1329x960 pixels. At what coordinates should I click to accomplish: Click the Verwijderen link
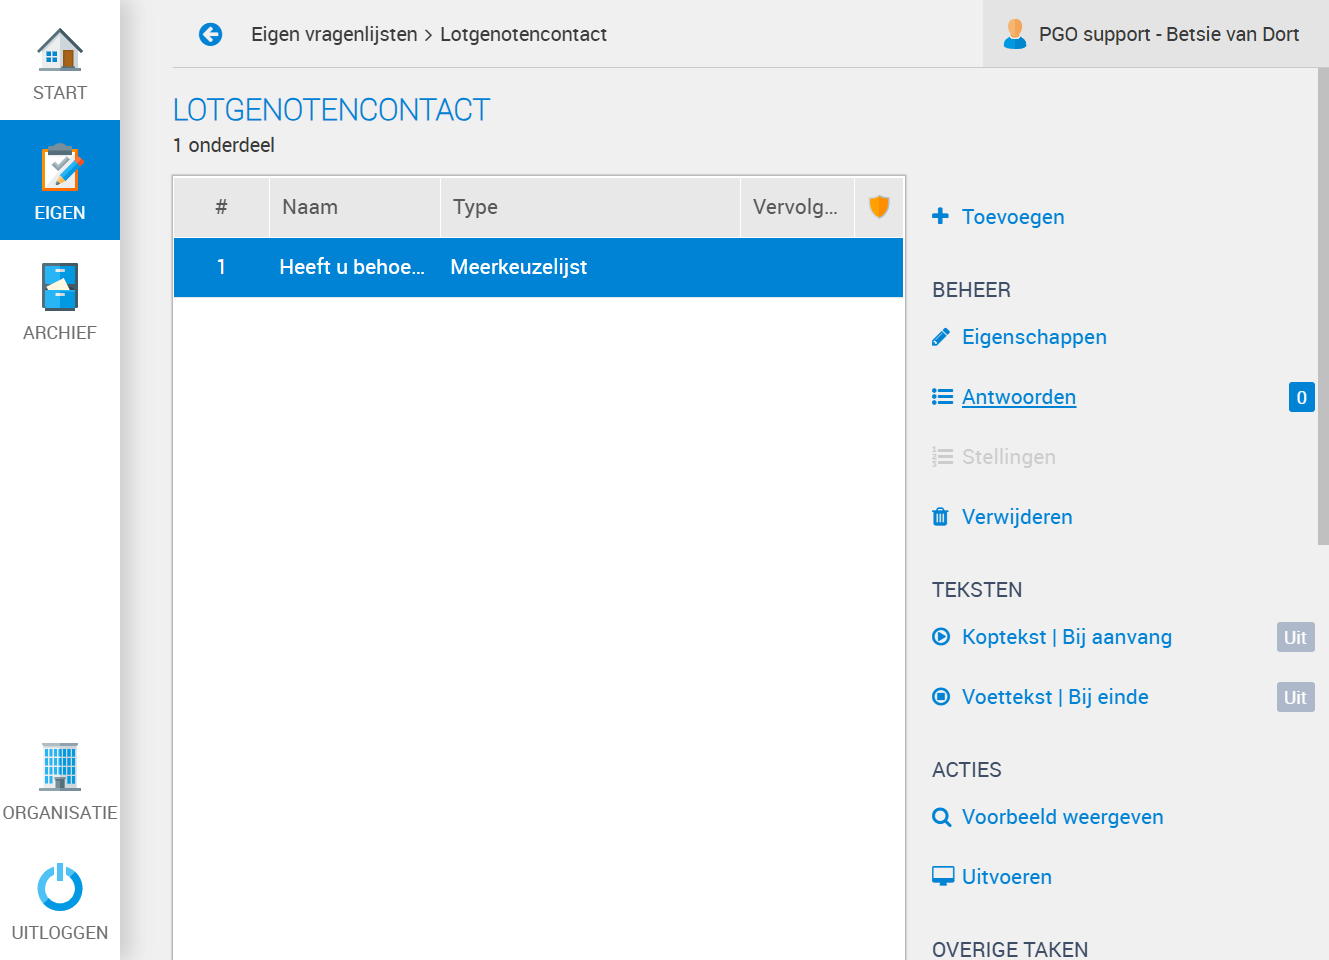pyautogui.click(x=1017, y=517)
